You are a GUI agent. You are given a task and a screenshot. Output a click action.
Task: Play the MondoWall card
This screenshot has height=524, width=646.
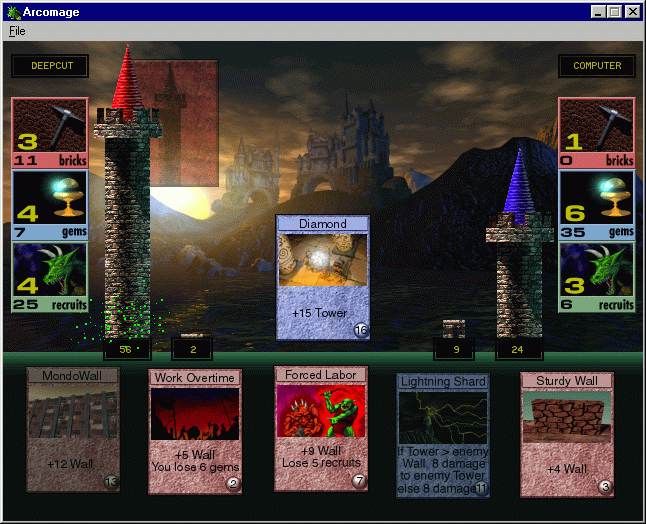(72, 430)
